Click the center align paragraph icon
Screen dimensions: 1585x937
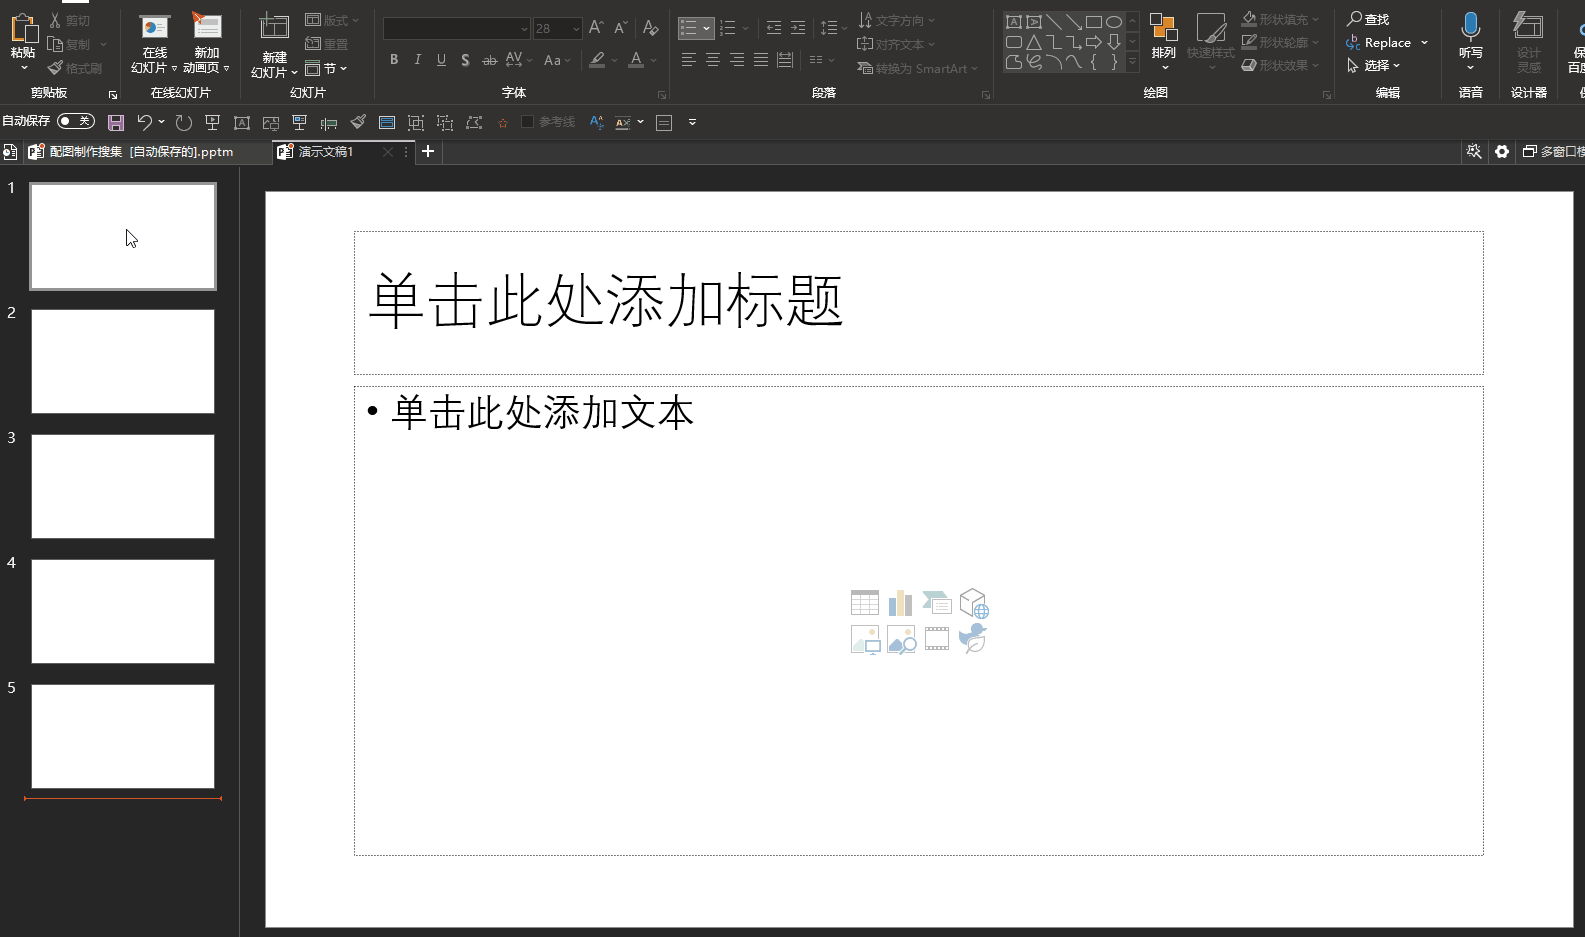(x=713, y=60)
